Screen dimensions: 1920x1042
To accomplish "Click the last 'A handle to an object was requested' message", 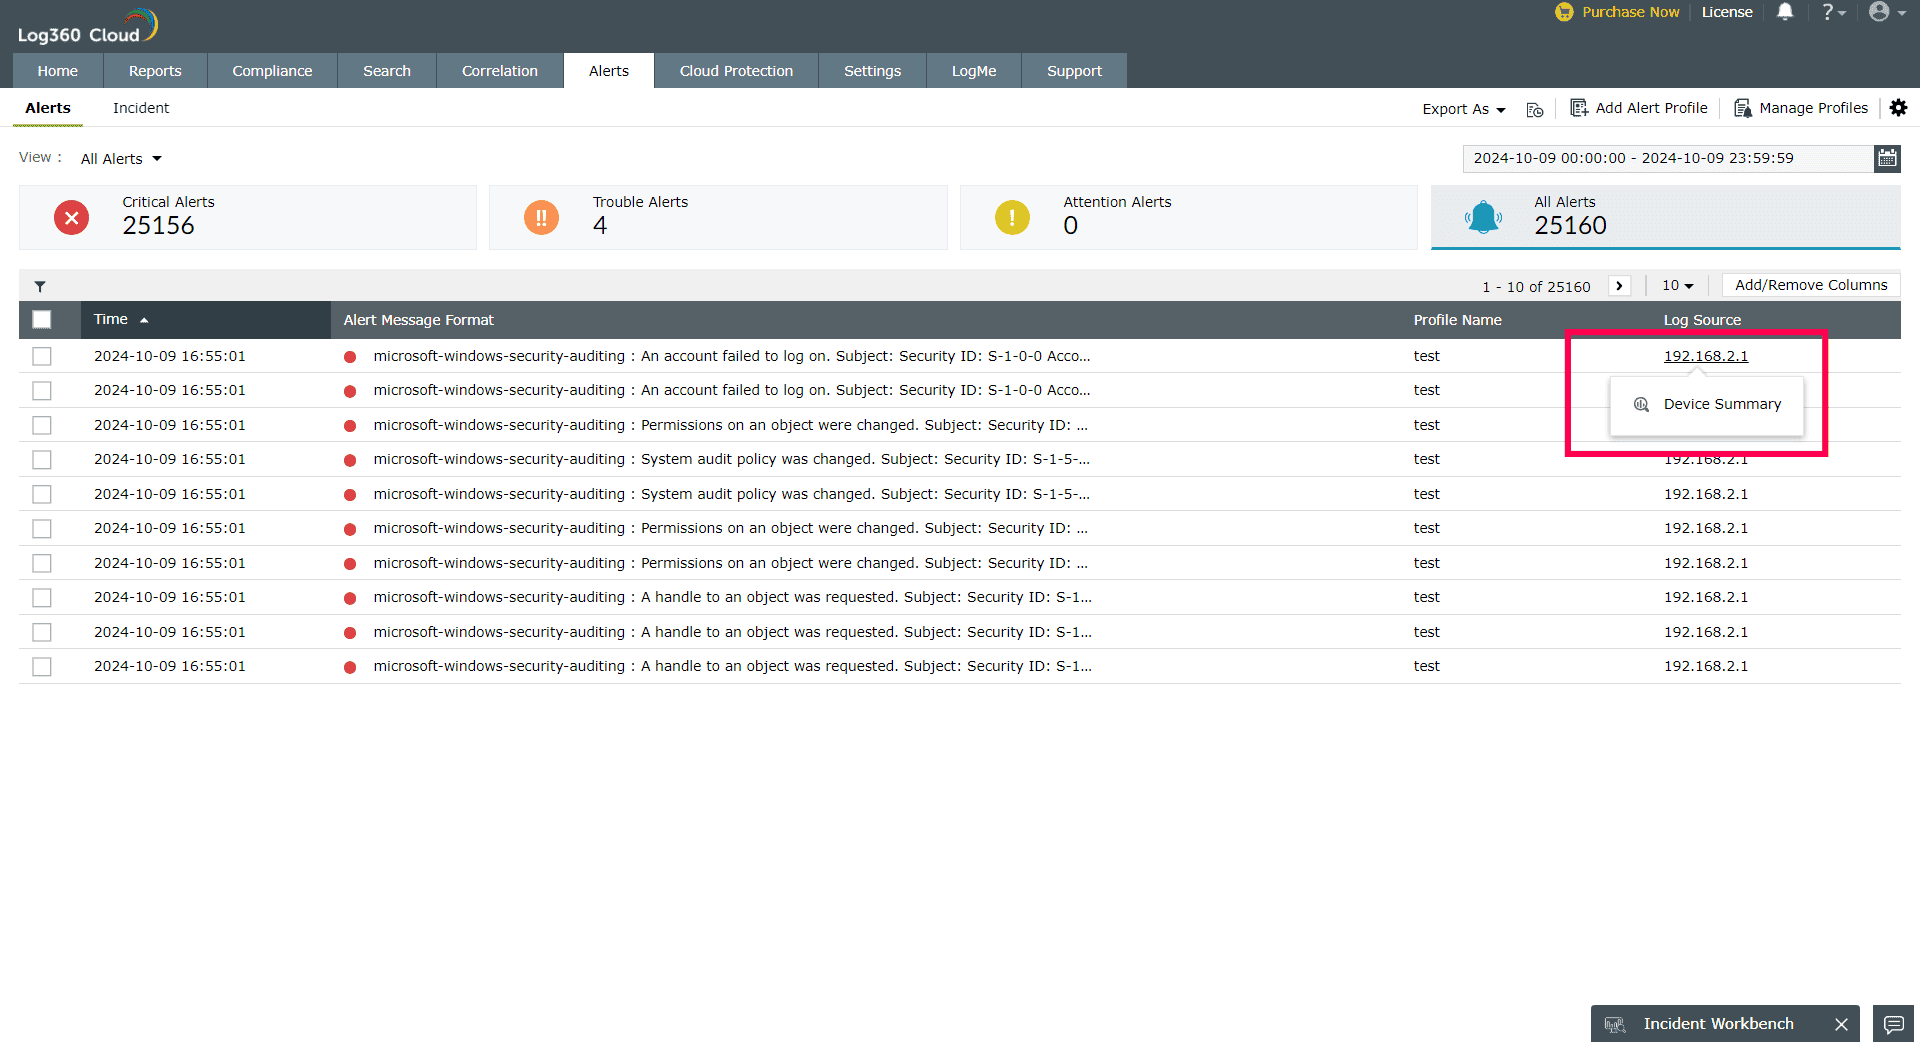I will click(732, 666).
